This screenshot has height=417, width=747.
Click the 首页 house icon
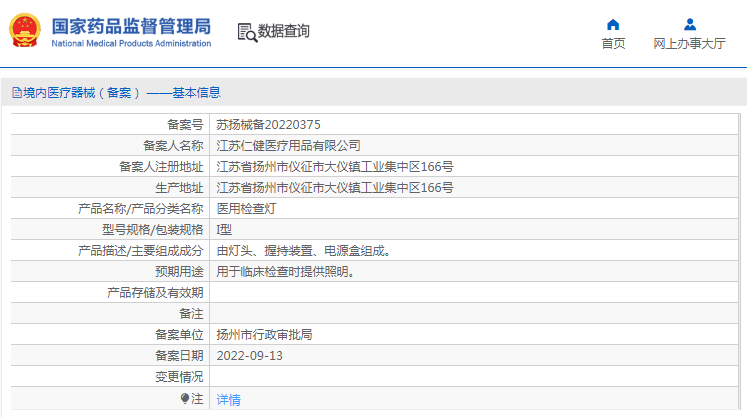tap(613, 24)
